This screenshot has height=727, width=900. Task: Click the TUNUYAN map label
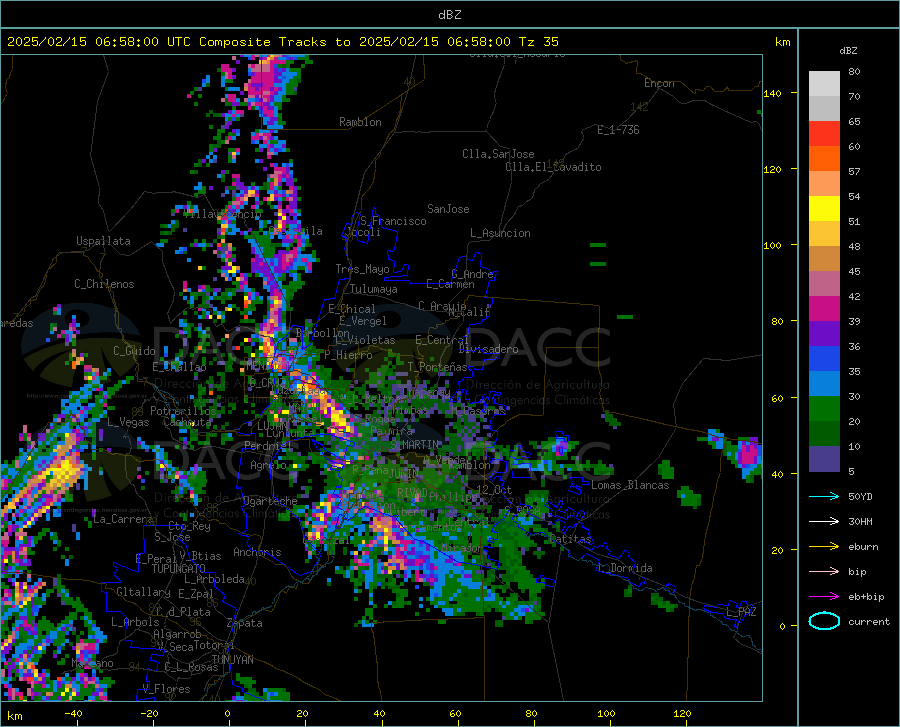232,660
